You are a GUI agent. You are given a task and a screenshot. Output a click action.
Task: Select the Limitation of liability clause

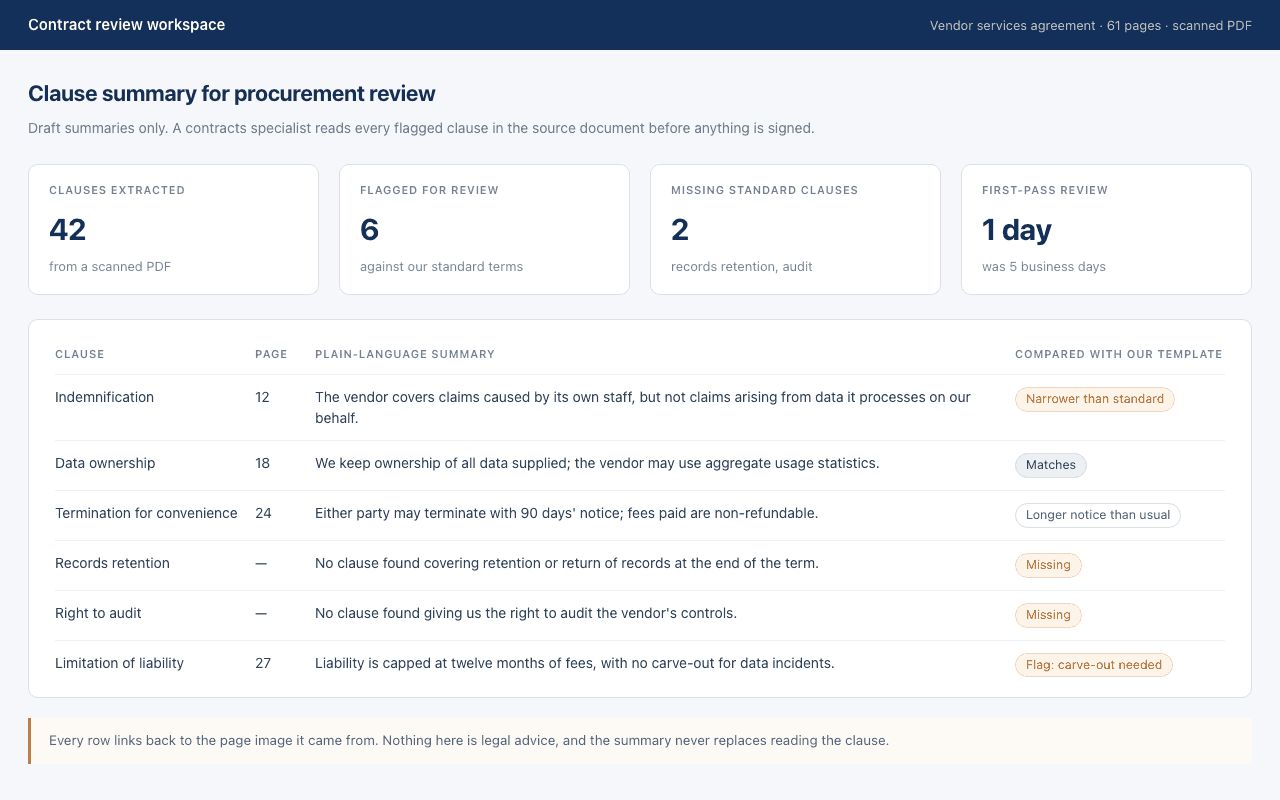(640, 665)
